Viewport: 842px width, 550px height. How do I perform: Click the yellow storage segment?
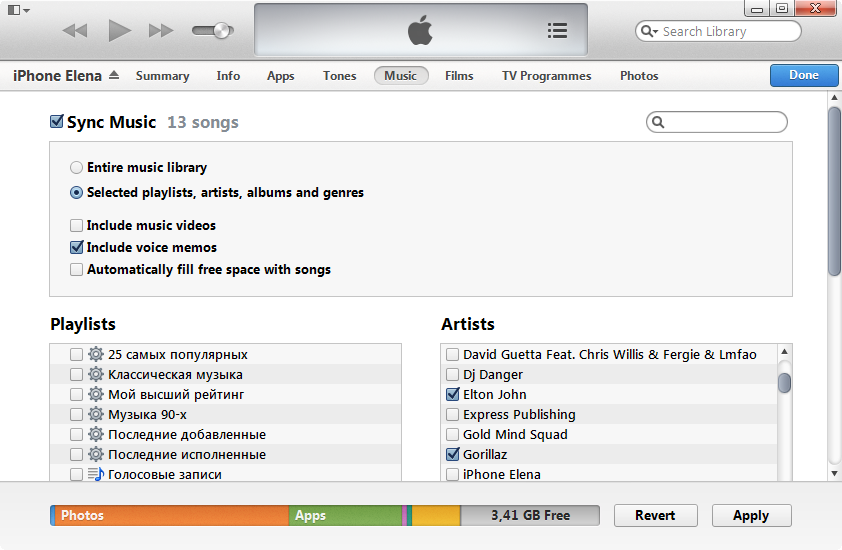click(x=436, y=515)
